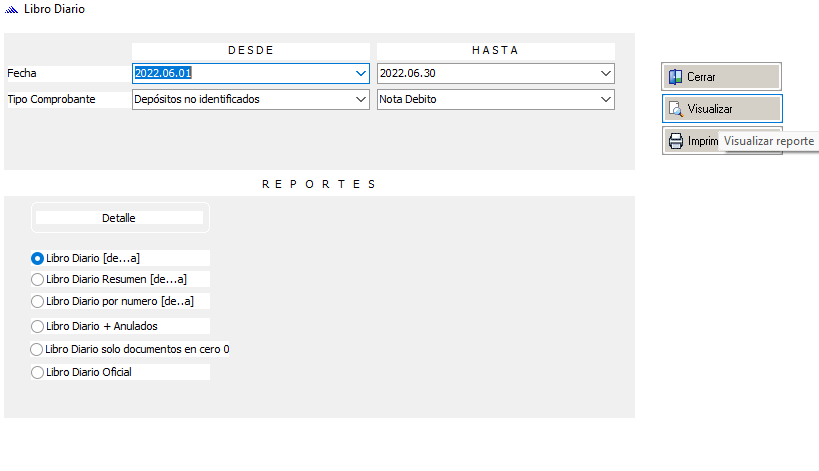Choose Libro Diario solo documentos en cero
Screen dimensions: 819x471
(38, 349)
